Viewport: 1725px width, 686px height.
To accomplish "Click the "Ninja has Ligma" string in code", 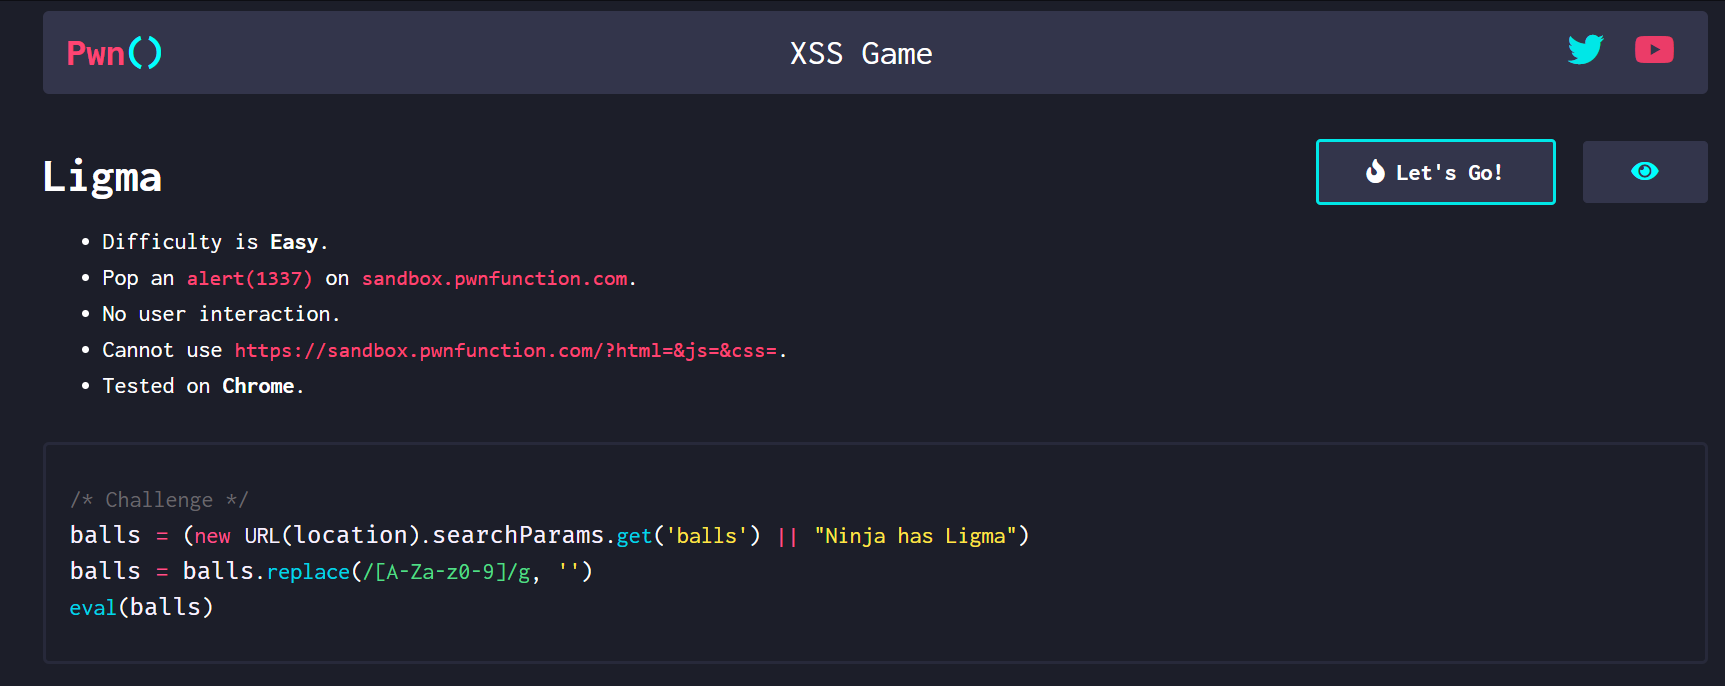I will [915, 536].
